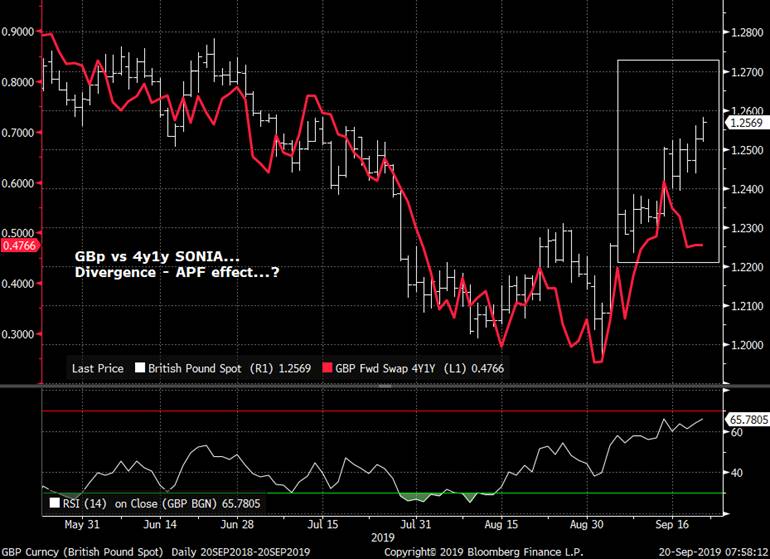Screen dimensions: 770x559
Task: Click the 0.4000 left axis label
Action: pos(18,284)
